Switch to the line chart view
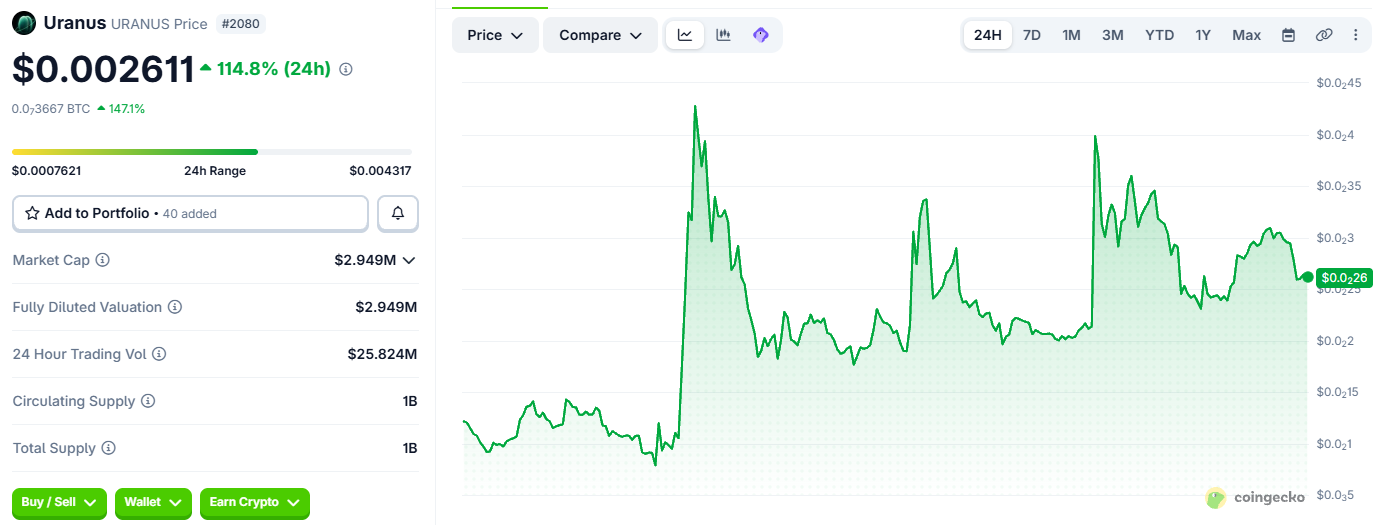This screenshot has width=1382, height=525. [685, 35]
